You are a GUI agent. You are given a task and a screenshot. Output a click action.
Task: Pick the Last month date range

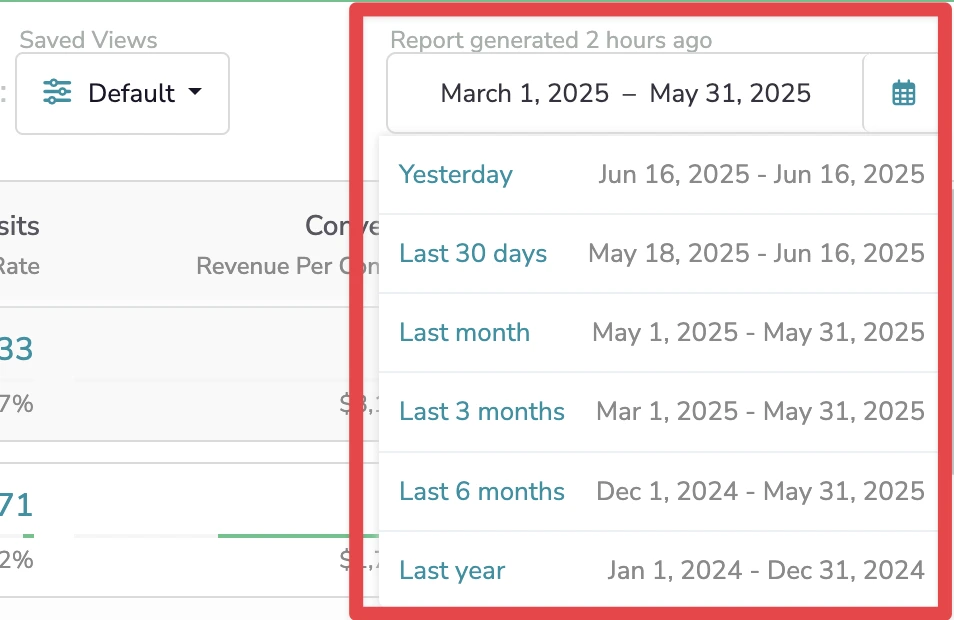click(464, 333)
